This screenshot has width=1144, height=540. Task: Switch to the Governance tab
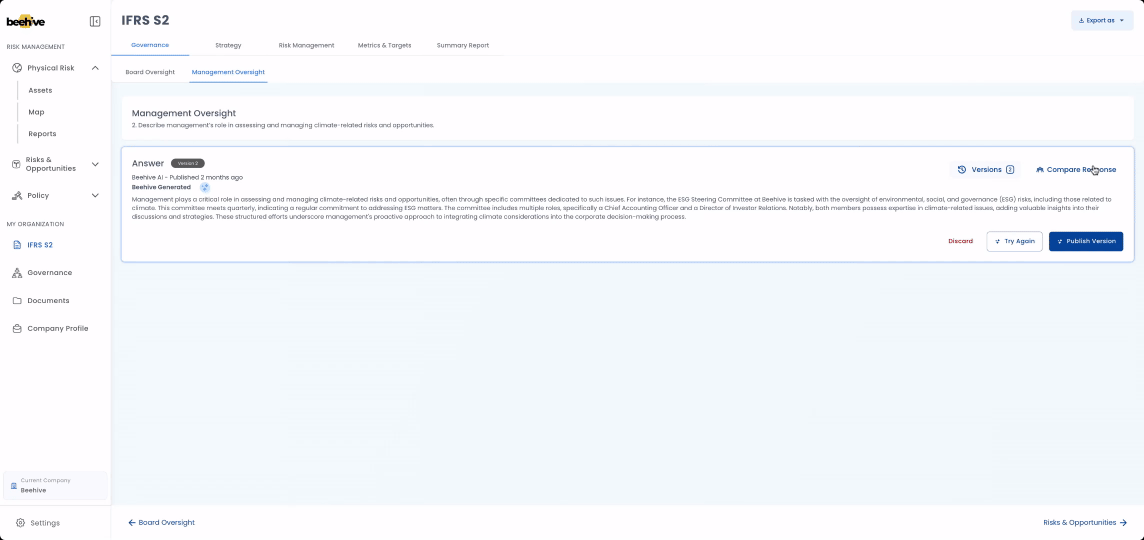pos(150,45)
